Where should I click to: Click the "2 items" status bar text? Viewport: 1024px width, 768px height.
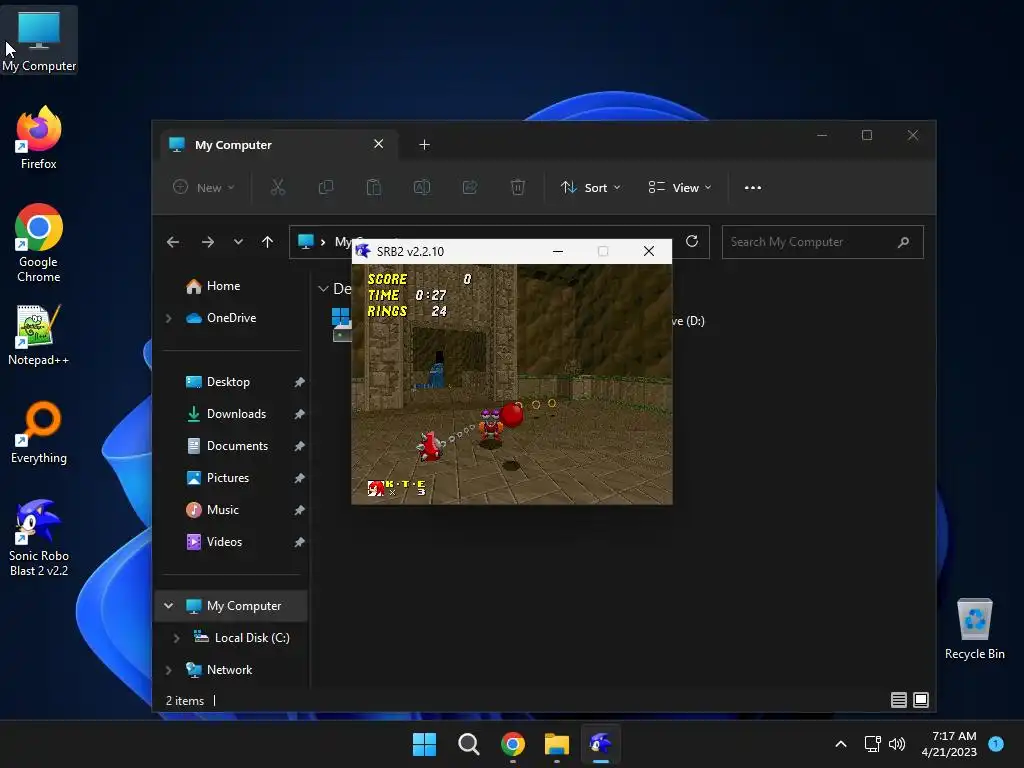pos(185,701)
